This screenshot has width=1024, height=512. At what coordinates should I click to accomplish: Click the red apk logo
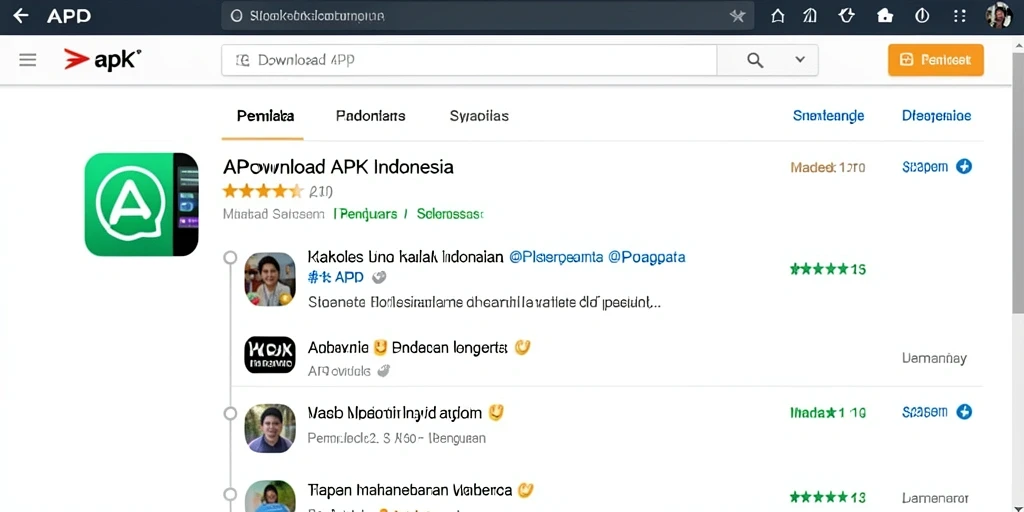[103, 59]
